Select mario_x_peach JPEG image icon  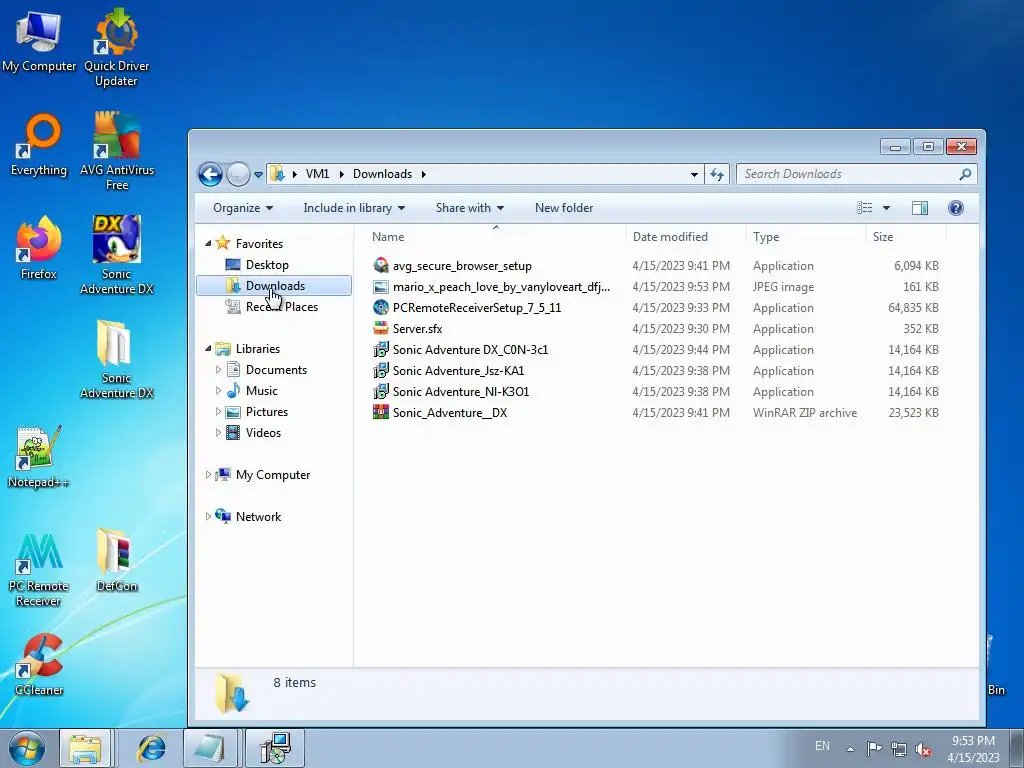pyautogui.click(x=381, y=287)
